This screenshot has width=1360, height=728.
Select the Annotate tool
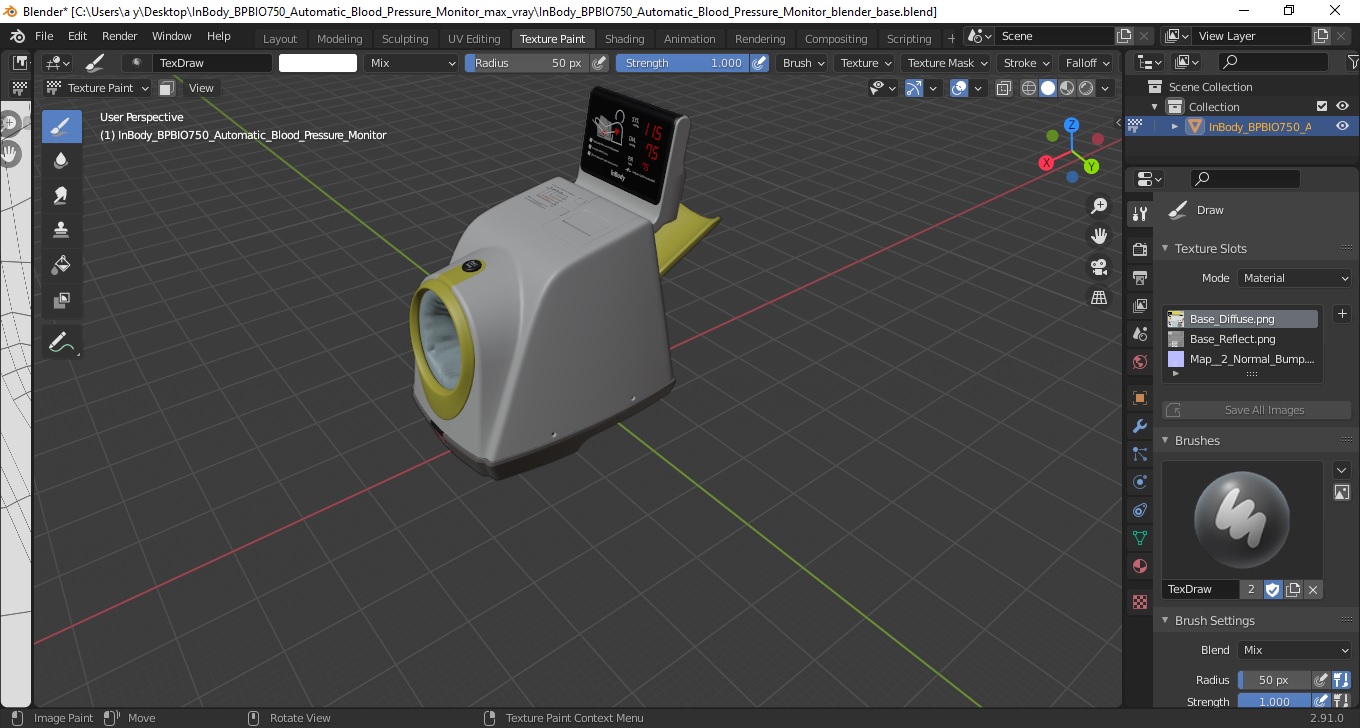(x=62, y=342)
